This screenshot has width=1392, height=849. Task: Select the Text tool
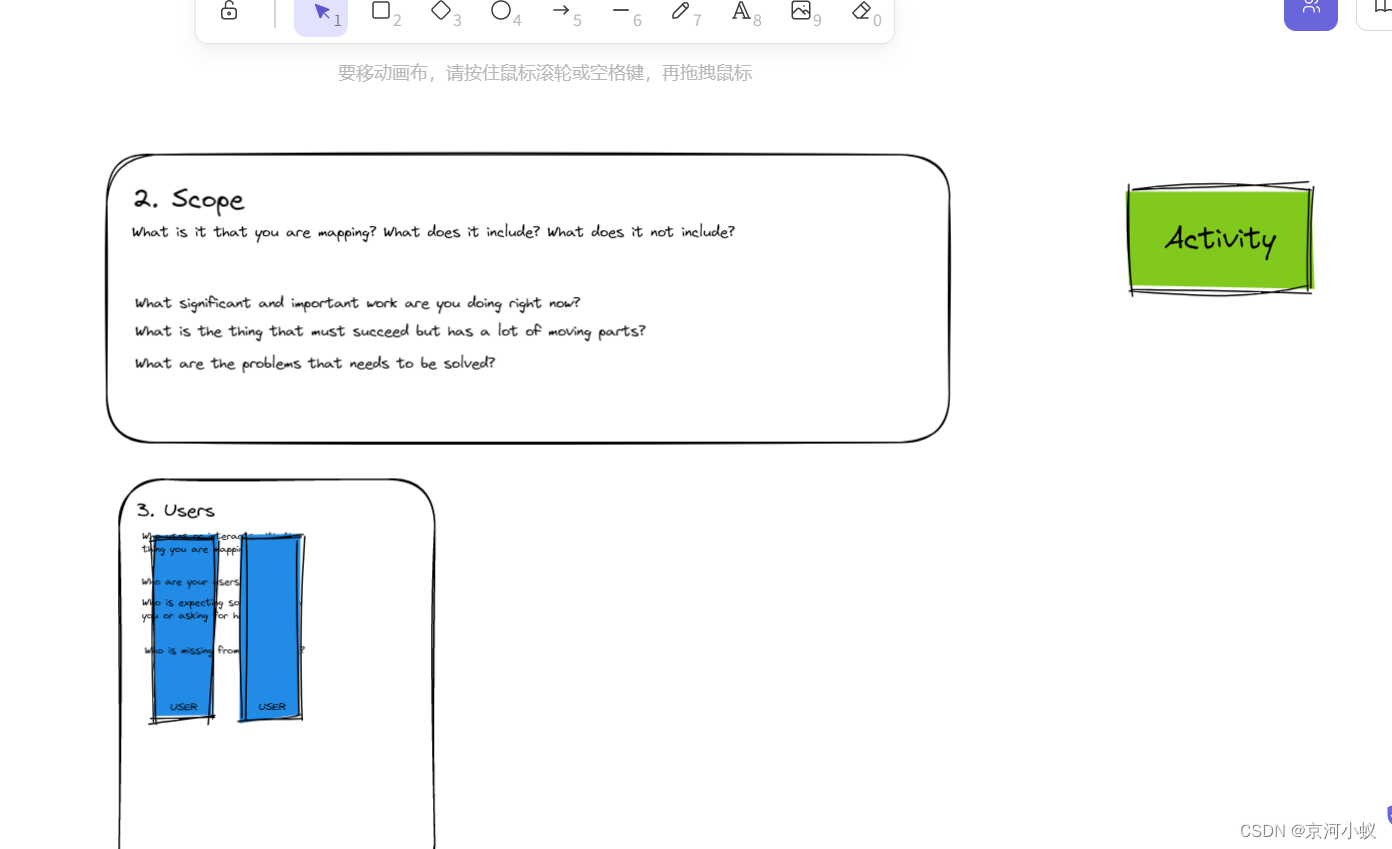(x=741, y=11)
